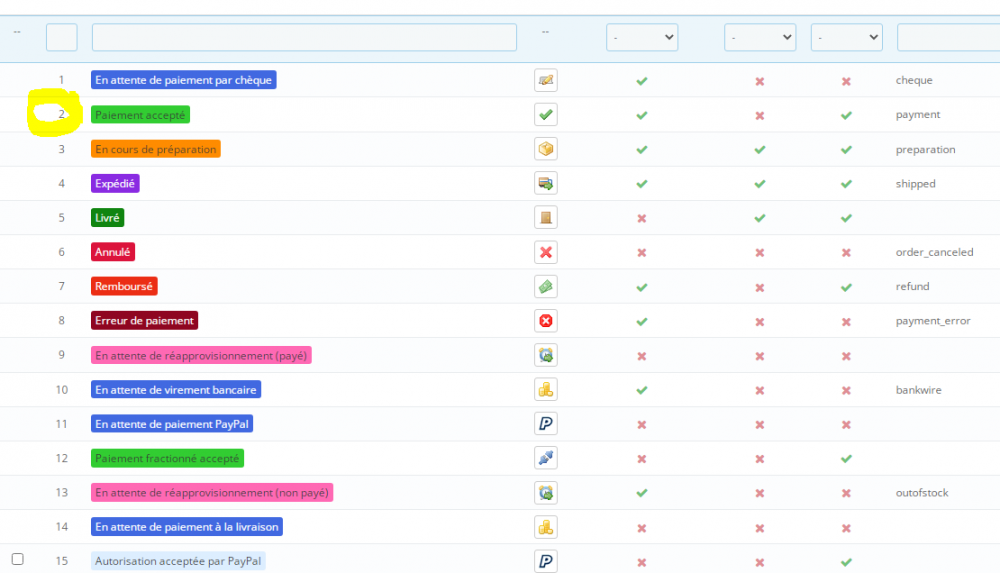Click the Remboursé money icon
Image resolution: width=1000 pixels, height=573 pixels.
tap(546, 286)
